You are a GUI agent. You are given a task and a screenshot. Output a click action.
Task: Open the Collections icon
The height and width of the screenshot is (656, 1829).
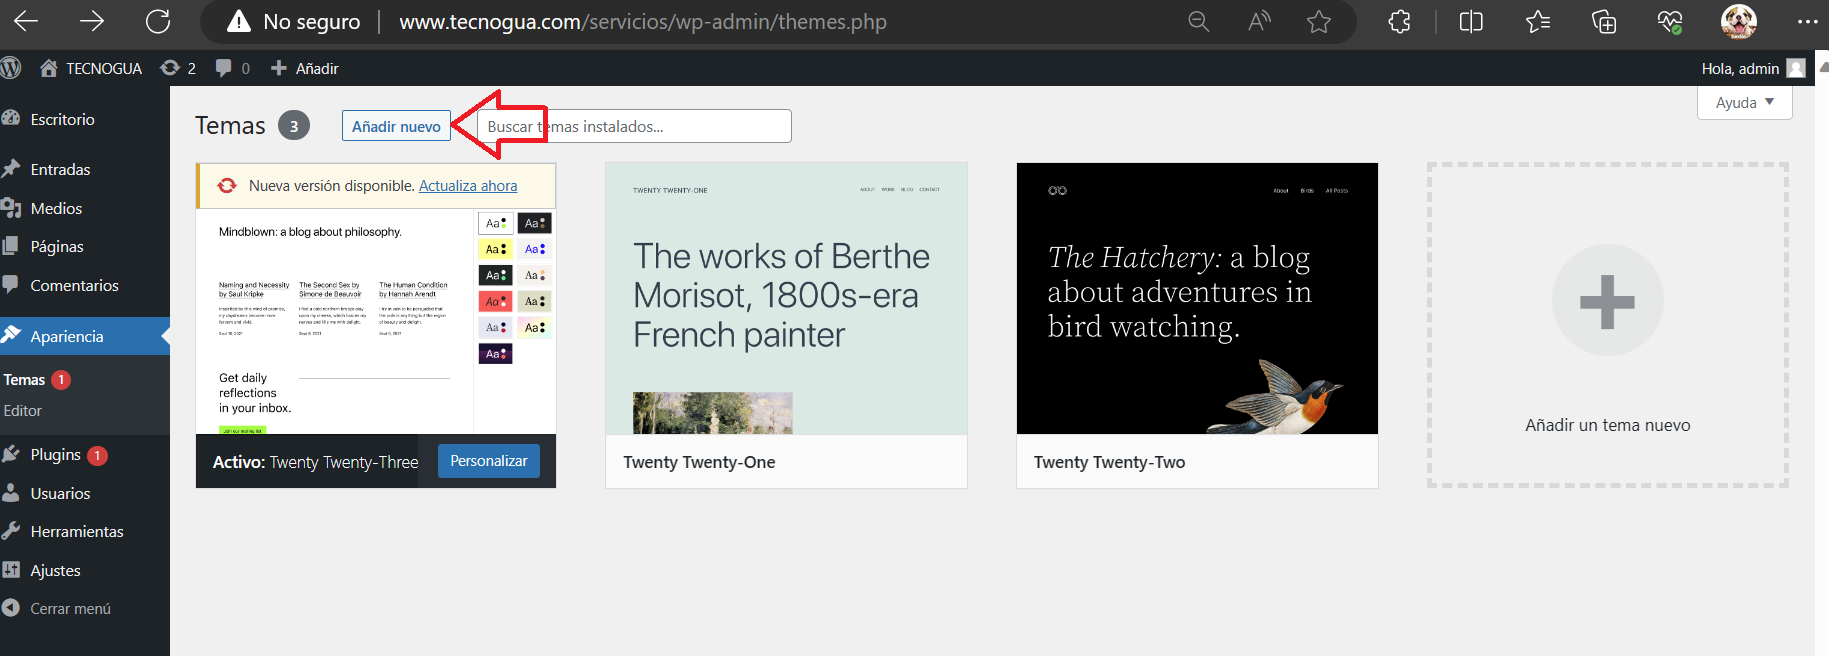(1604, 22)
